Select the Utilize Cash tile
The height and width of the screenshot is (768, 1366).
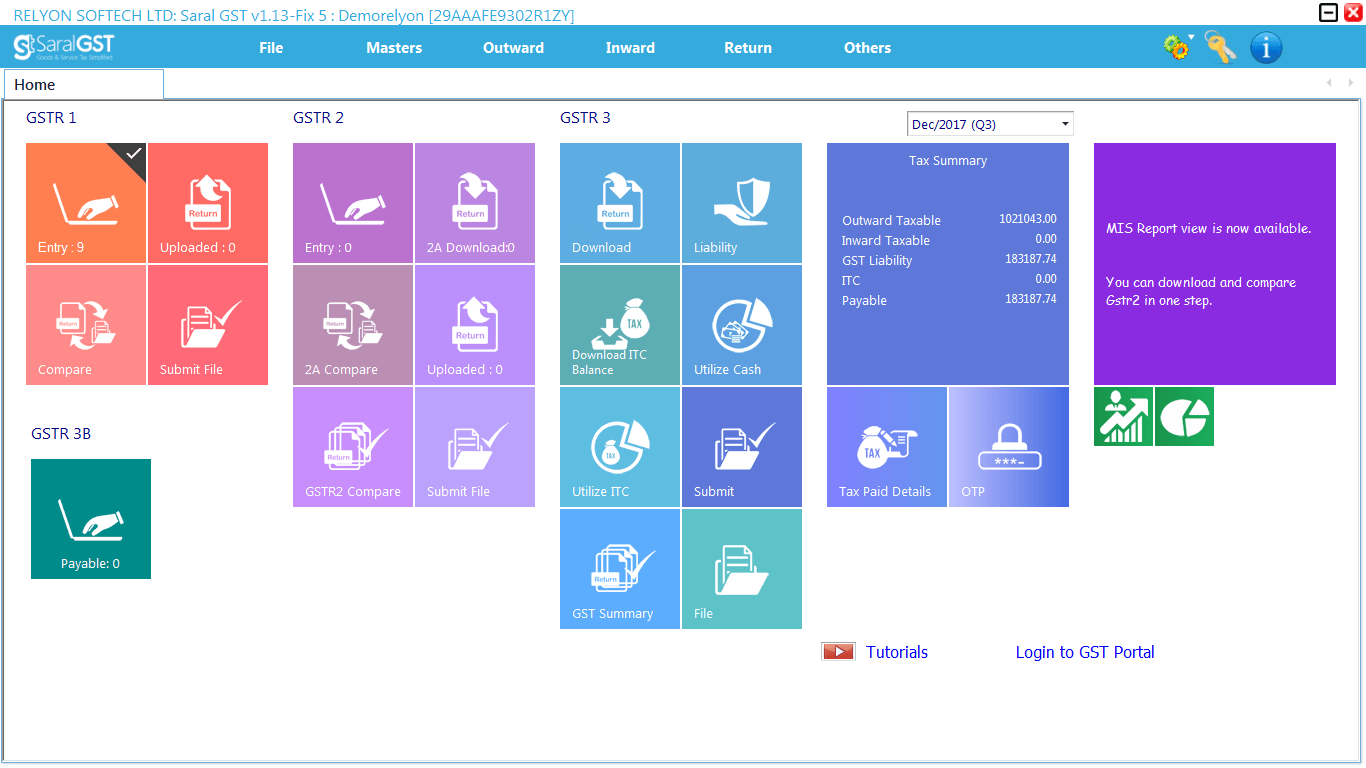click(742, 325)
